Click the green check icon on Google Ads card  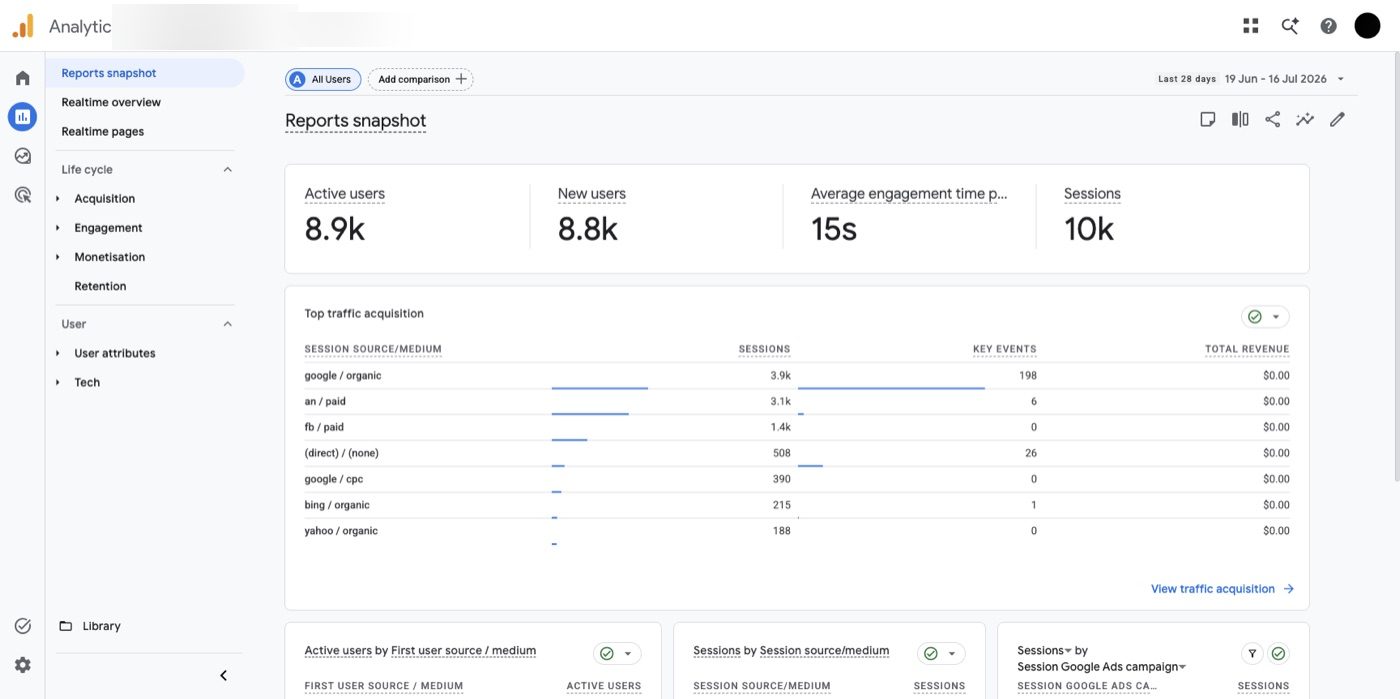[1278, 654]
